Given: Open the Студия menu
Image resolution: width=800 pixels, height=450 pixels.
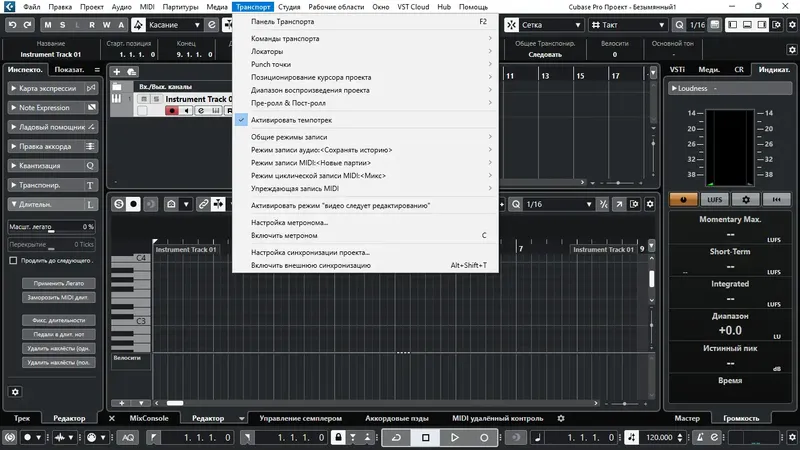Looking at the screenshot, I should click(289, 7).
